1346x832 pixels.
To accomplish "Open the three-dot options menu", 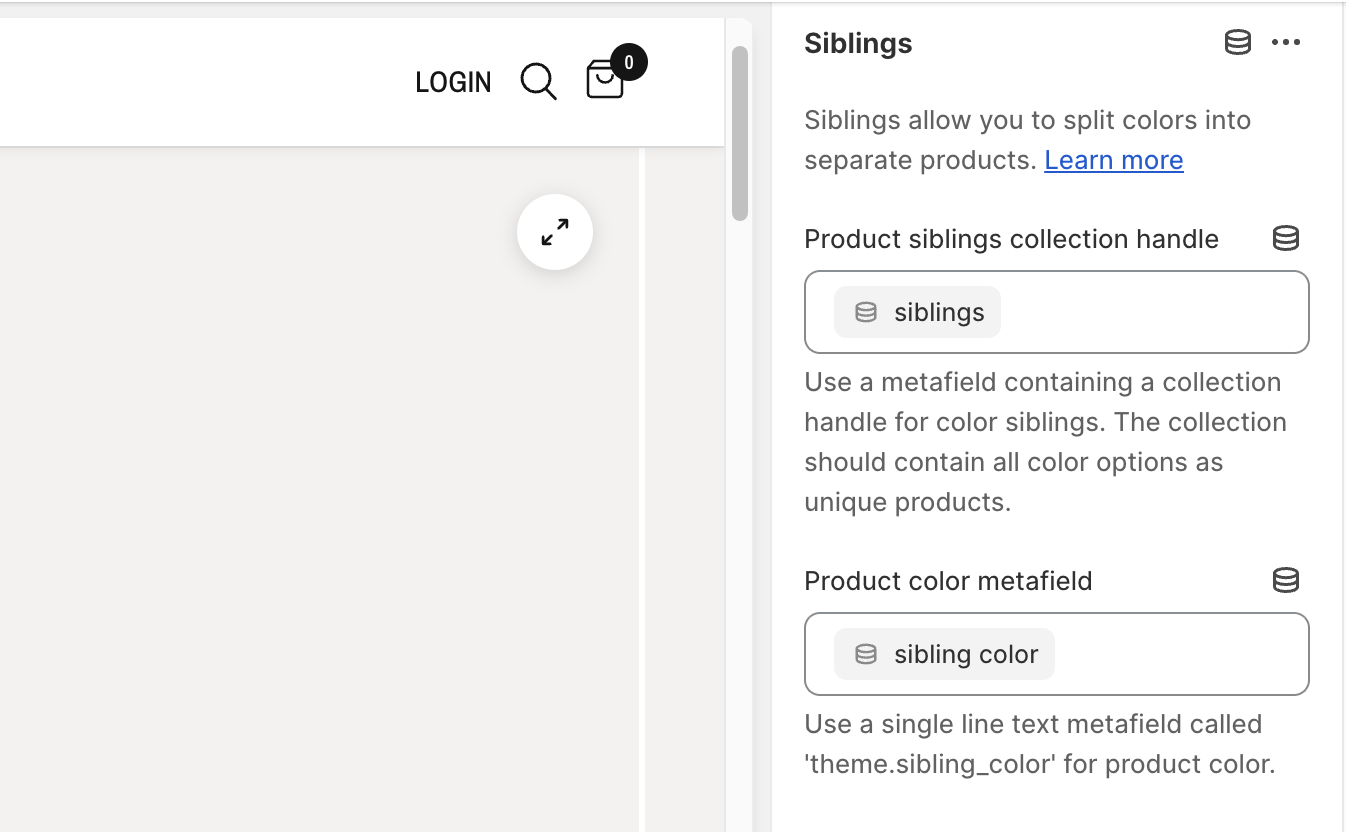I will coord(1287,42).
